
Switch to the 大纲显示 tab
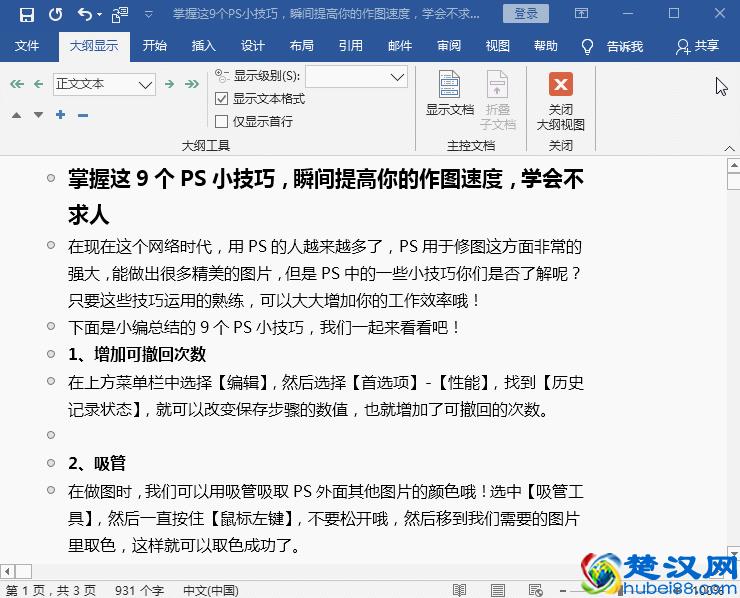click(x=94, y=46)
